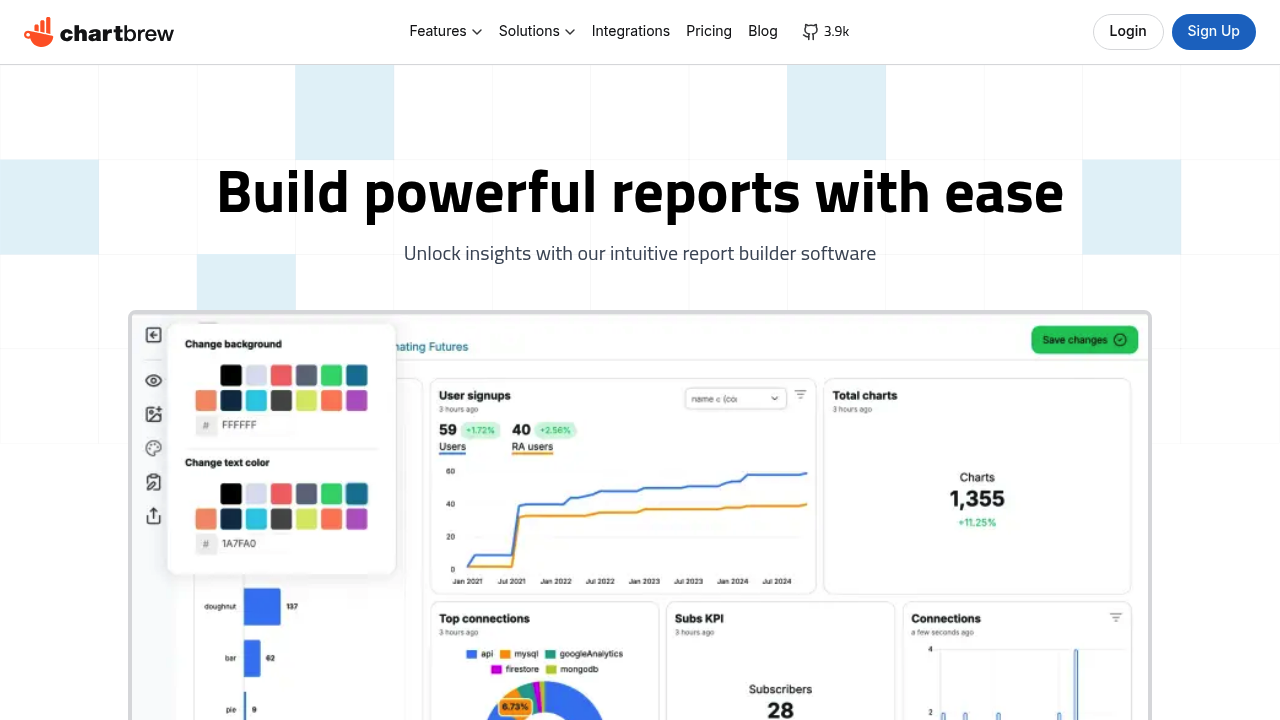1280x720 pixels.
Task: Click the +2.56% growth badge
Action: (x=555, y=430)
